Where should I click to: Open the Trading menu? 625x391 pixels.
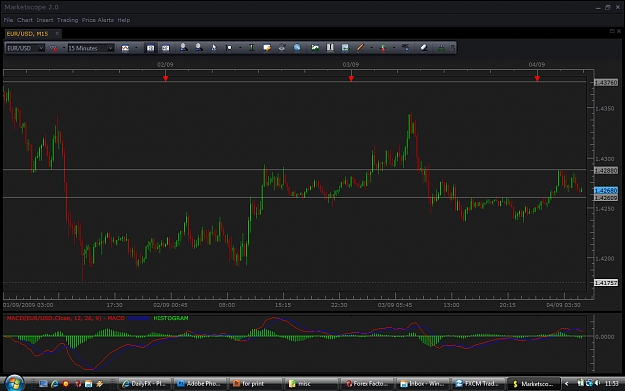(x=67, y=20)
